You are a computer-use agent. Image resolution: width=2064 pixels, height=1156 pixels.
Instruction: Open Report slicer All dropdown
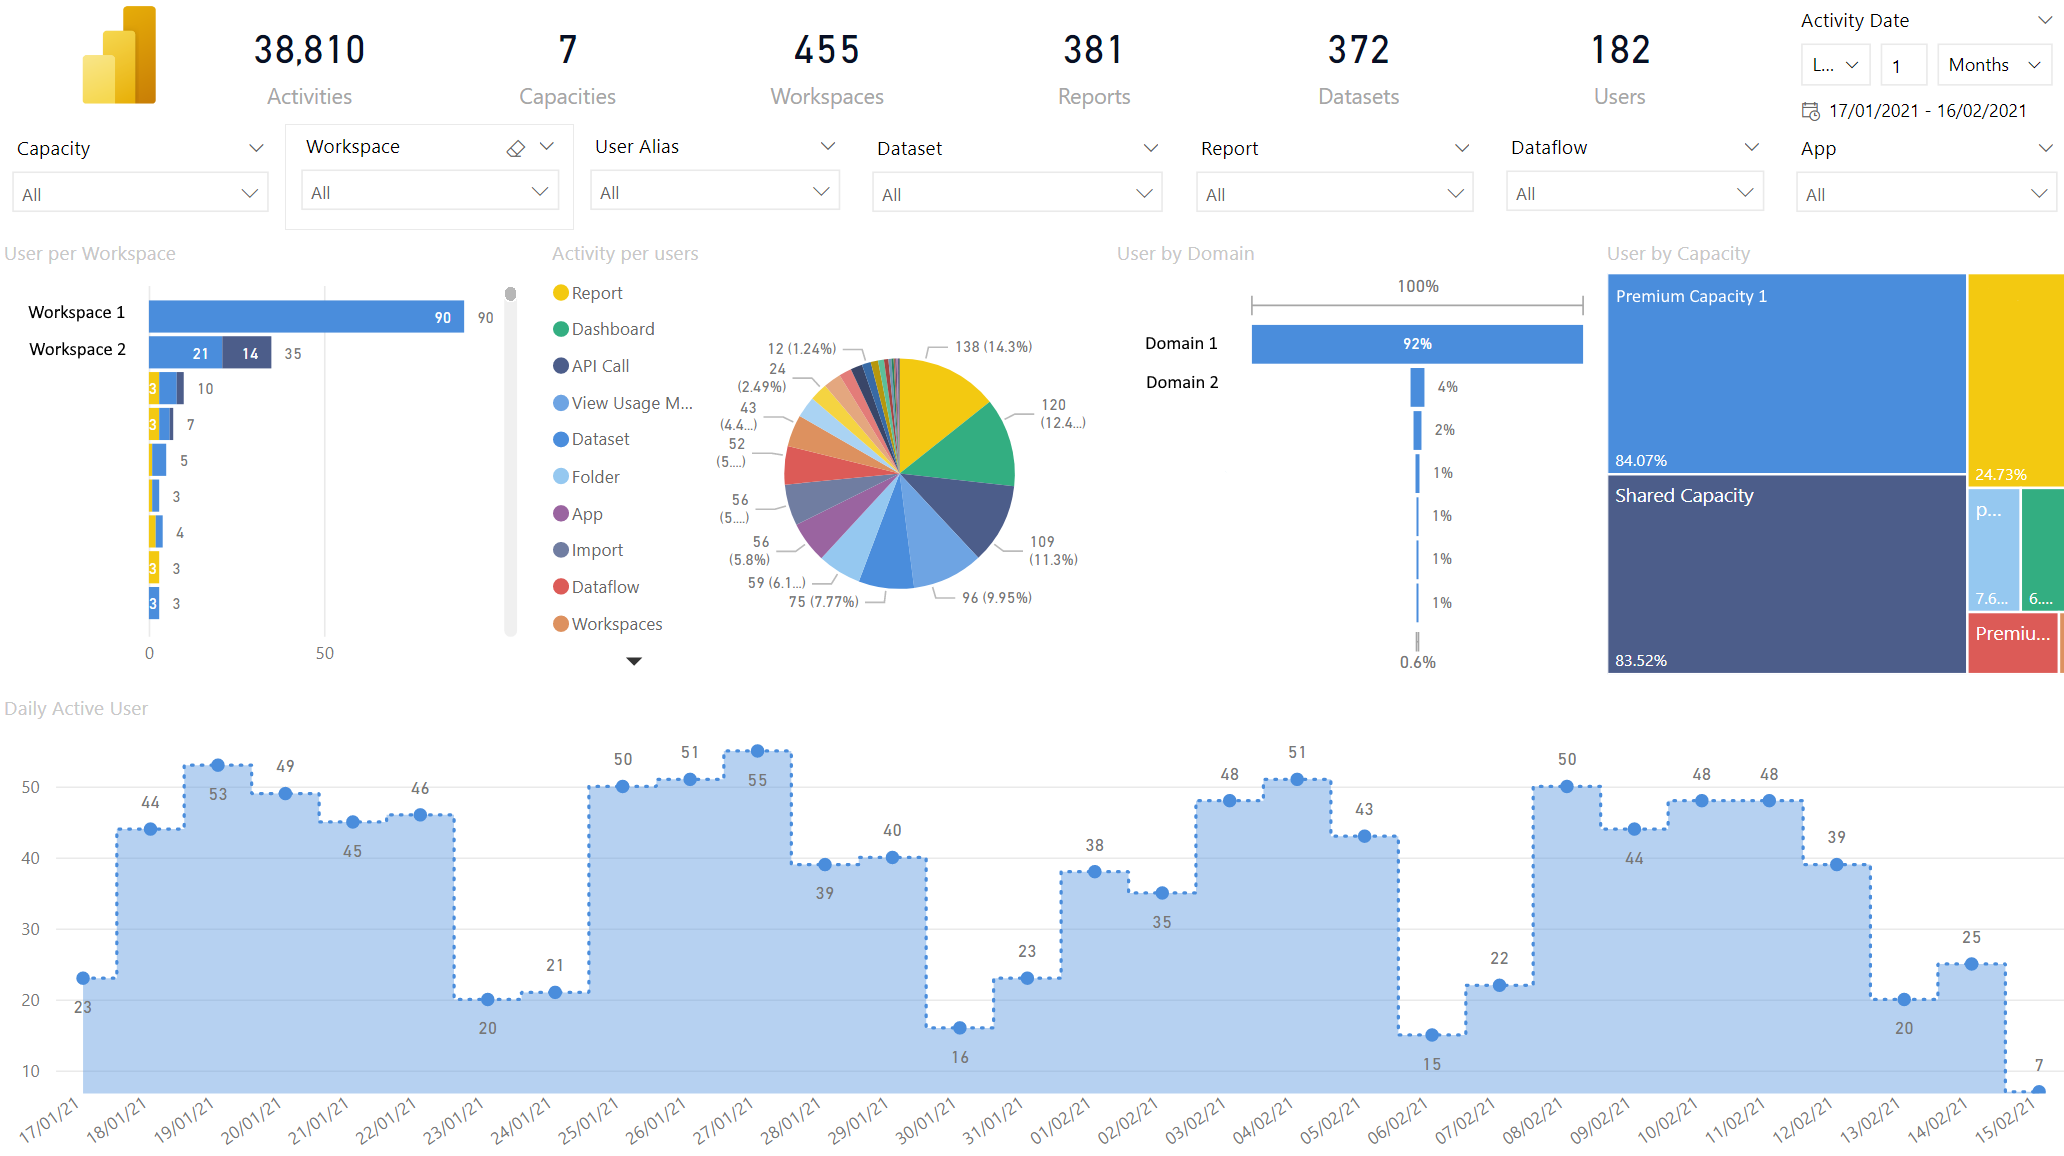(x=1334, y=194)
